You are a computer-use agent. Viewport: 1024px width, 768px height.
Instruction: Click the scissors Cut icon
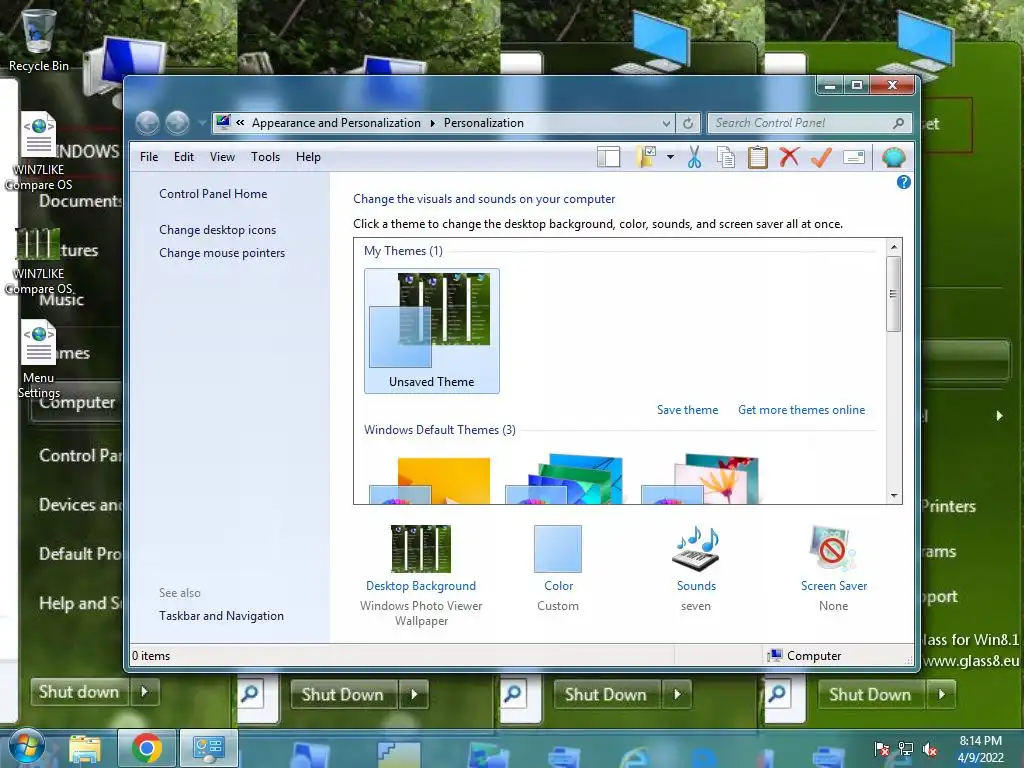(x=694, y=157)
